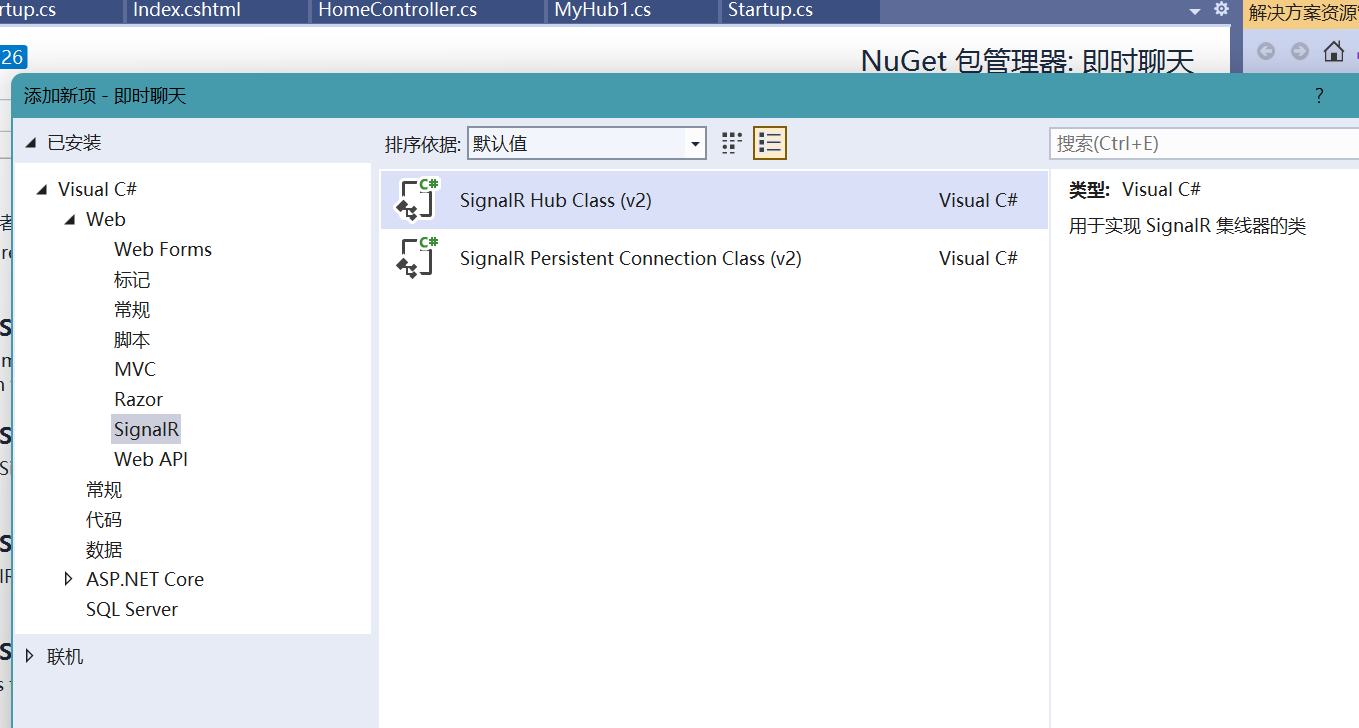
Task: Select 数据 category
Action: coord(104,549)
